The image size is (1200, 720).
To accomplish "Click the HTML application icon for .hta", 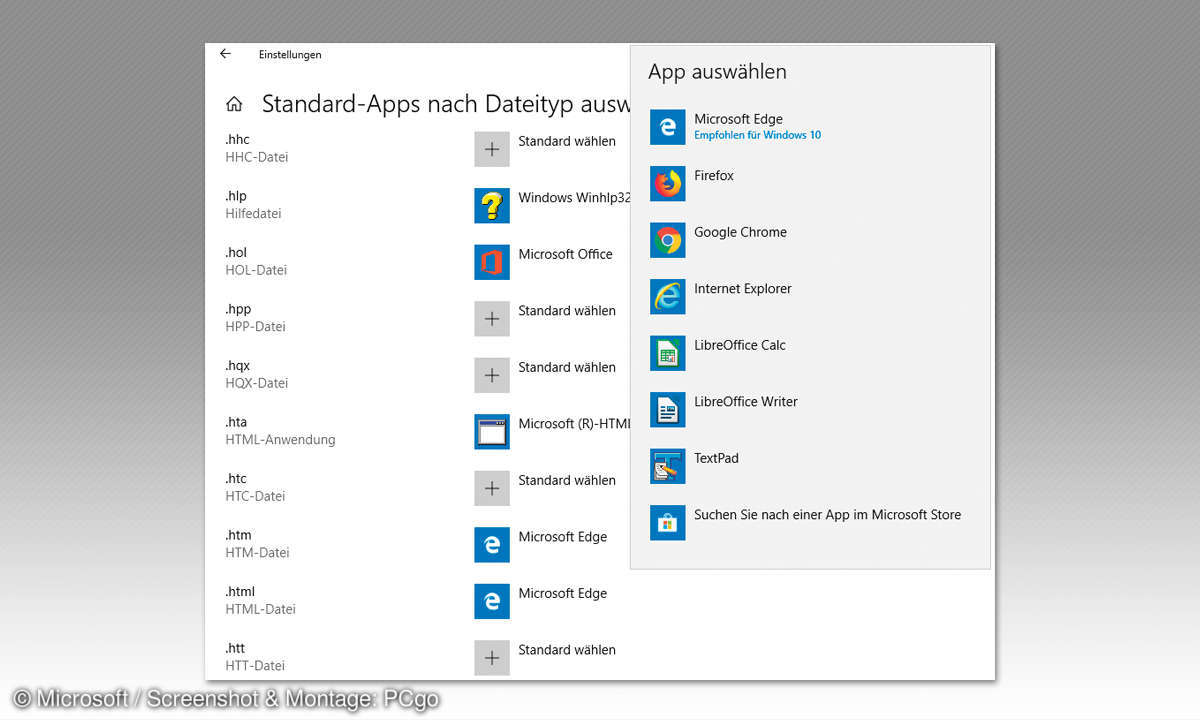I will [492, 431].
